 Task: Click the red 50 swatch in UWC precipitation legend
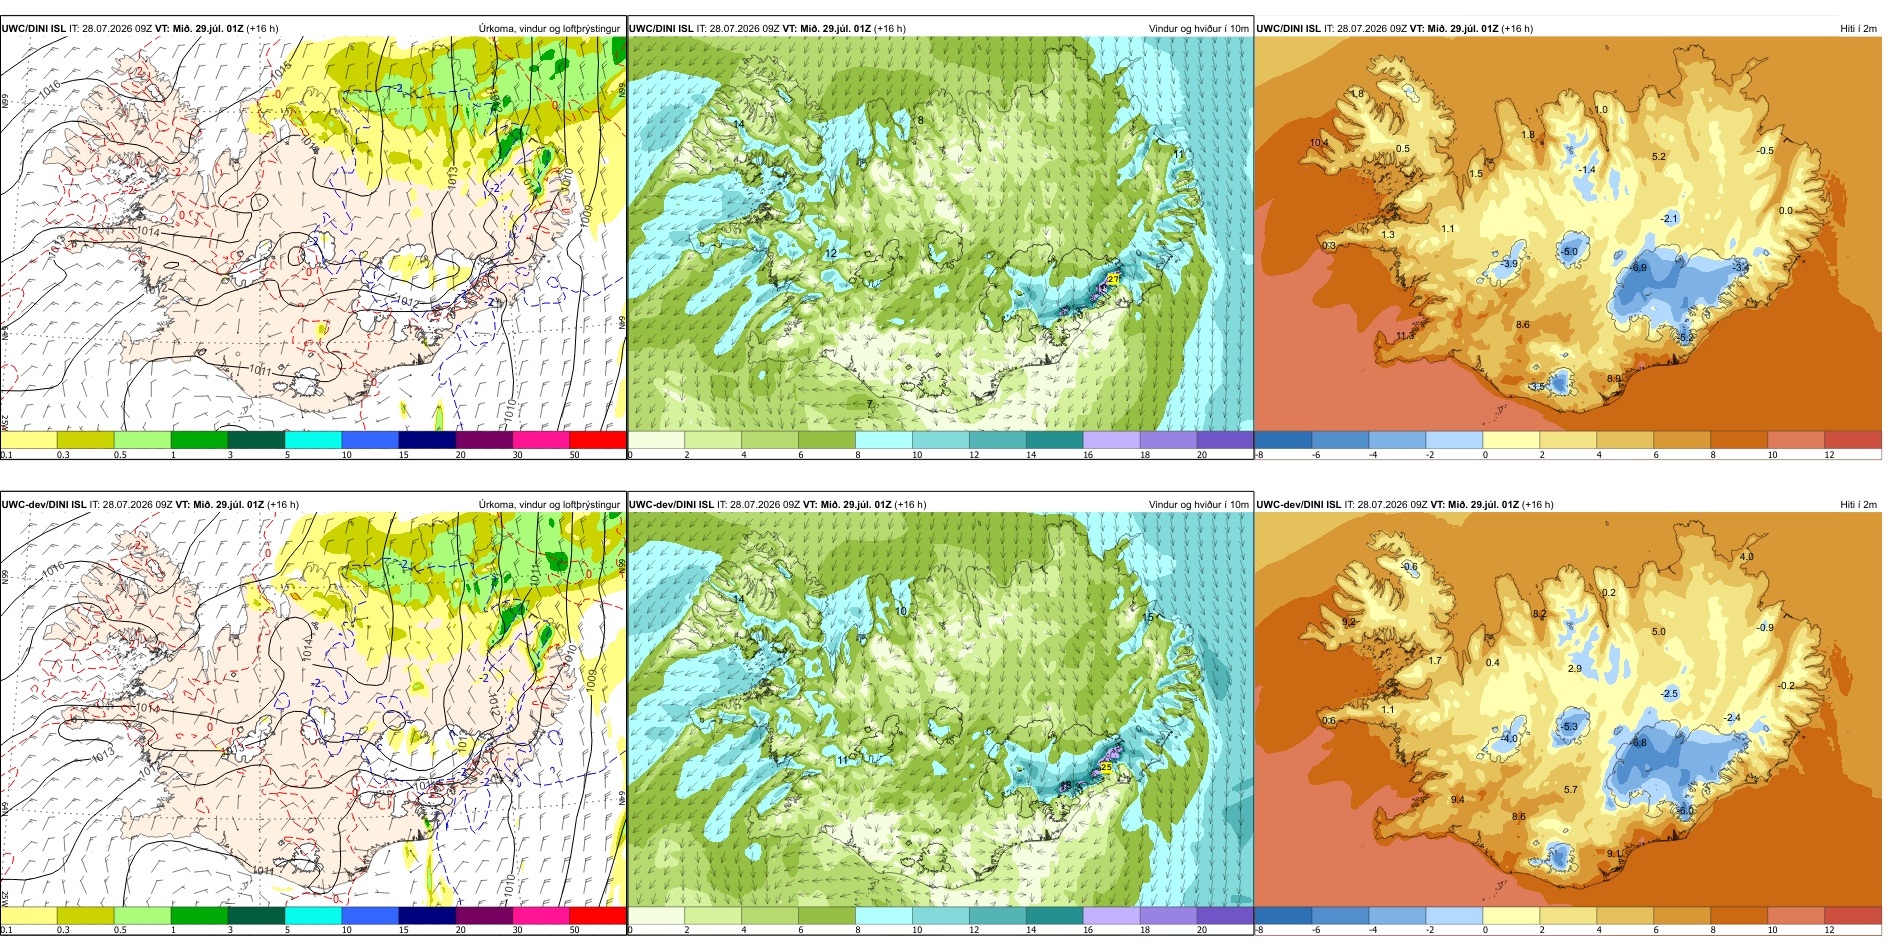pos(598,440)
